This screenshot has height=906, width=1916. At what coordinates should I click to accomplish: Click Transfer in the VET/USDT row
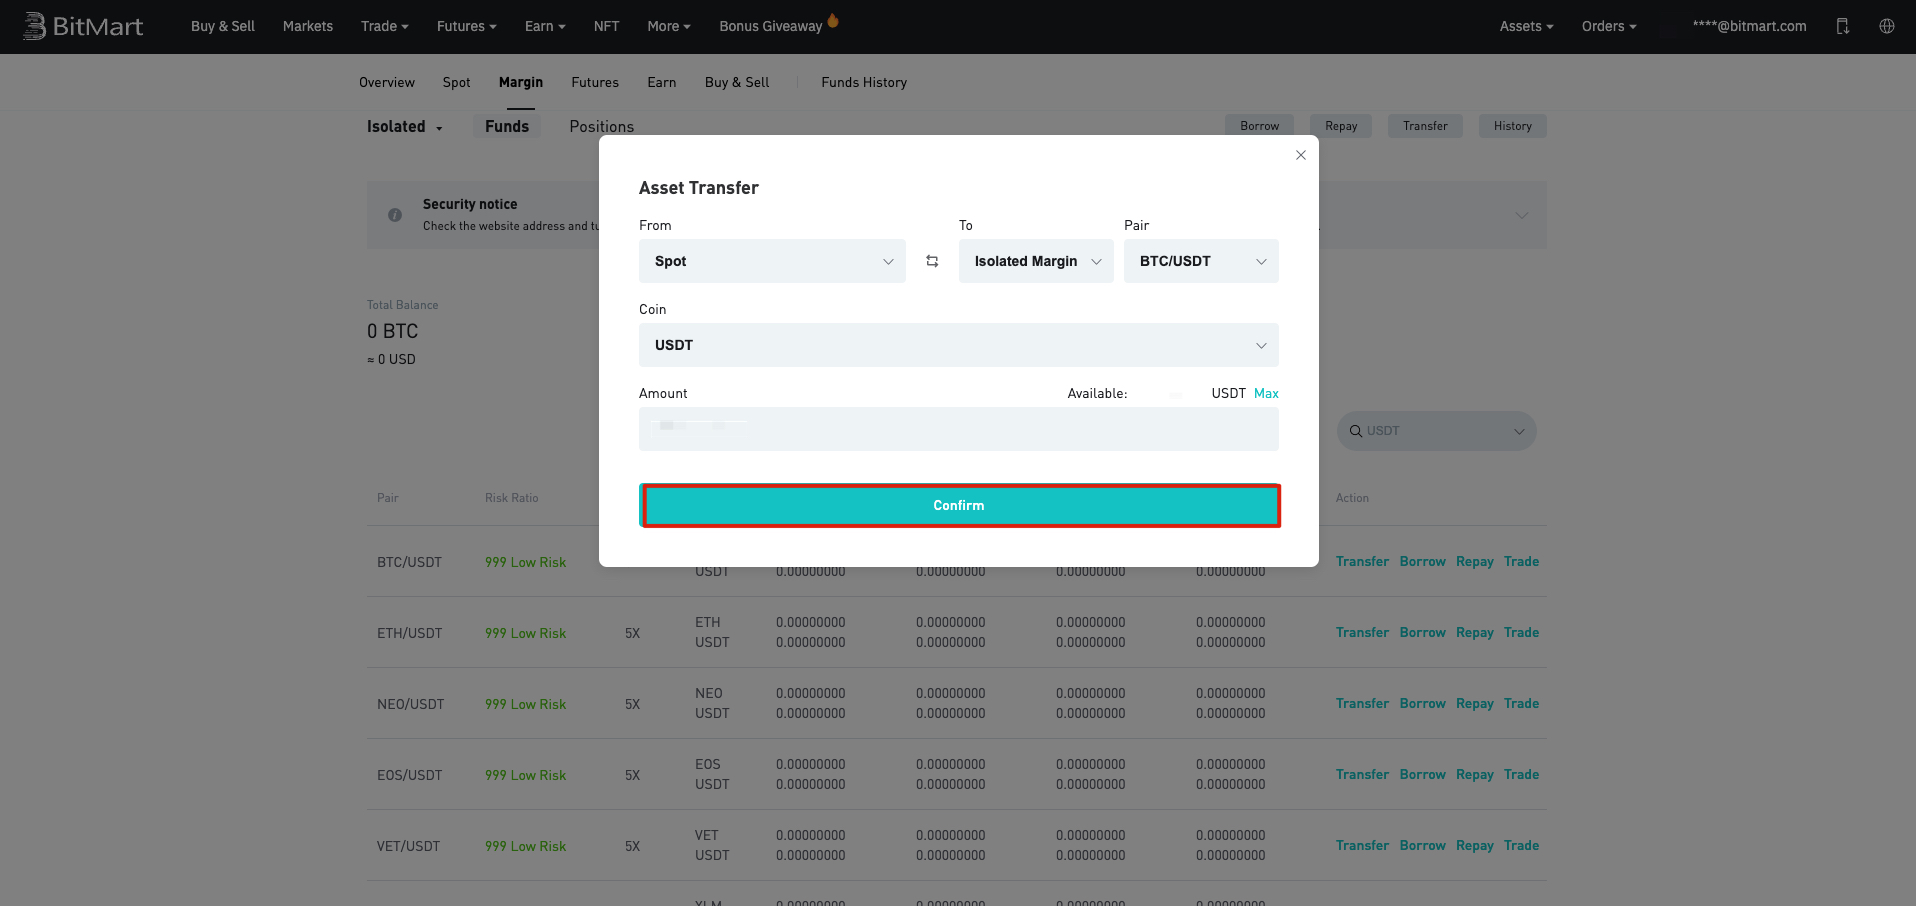pos(1362,845)
